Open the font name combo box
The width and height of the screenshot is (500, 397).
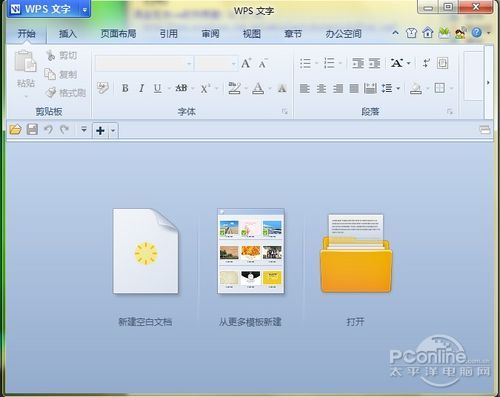(x=144, y=63)
